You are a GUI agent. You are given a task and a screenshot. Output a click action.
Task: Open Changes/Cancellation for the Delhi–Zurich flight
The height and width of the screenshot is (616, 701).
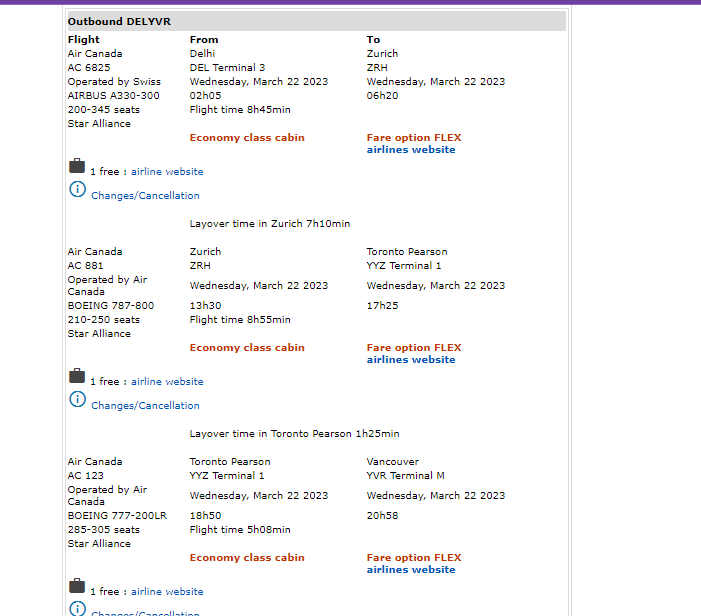click(145, 196)
